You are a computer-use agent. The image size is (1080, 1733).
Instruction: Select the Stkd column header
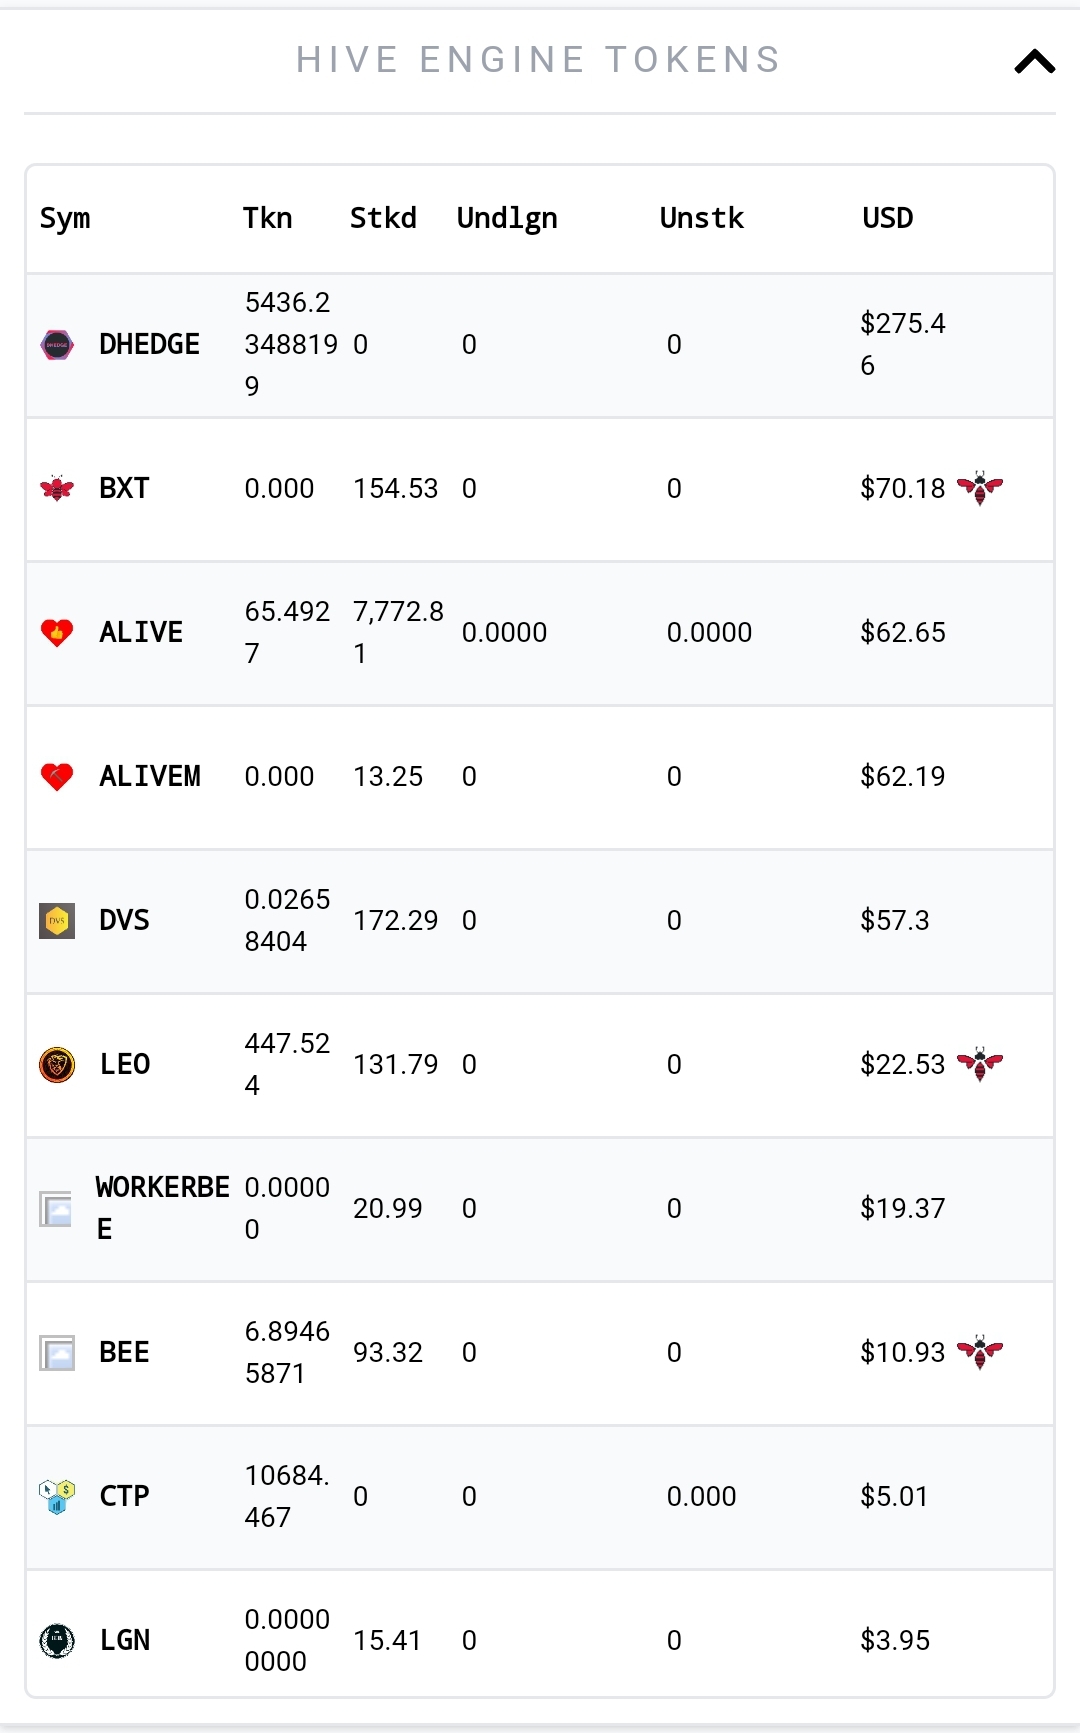[x=383, y=218]
